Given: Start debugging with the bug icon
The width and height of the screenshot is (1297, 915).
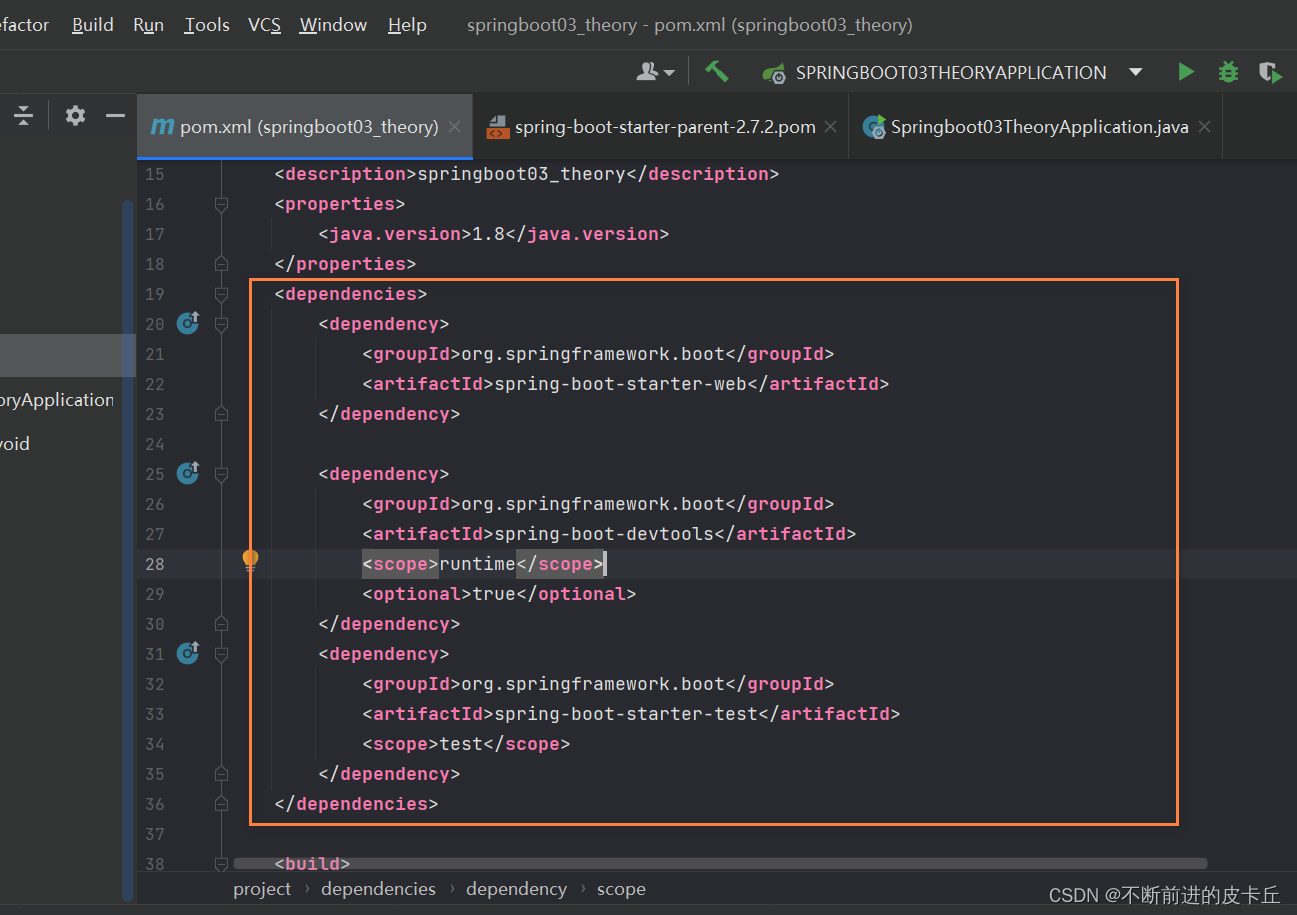Looking at the screenshot, I should pyautogui.click(x=1228, y=72).
